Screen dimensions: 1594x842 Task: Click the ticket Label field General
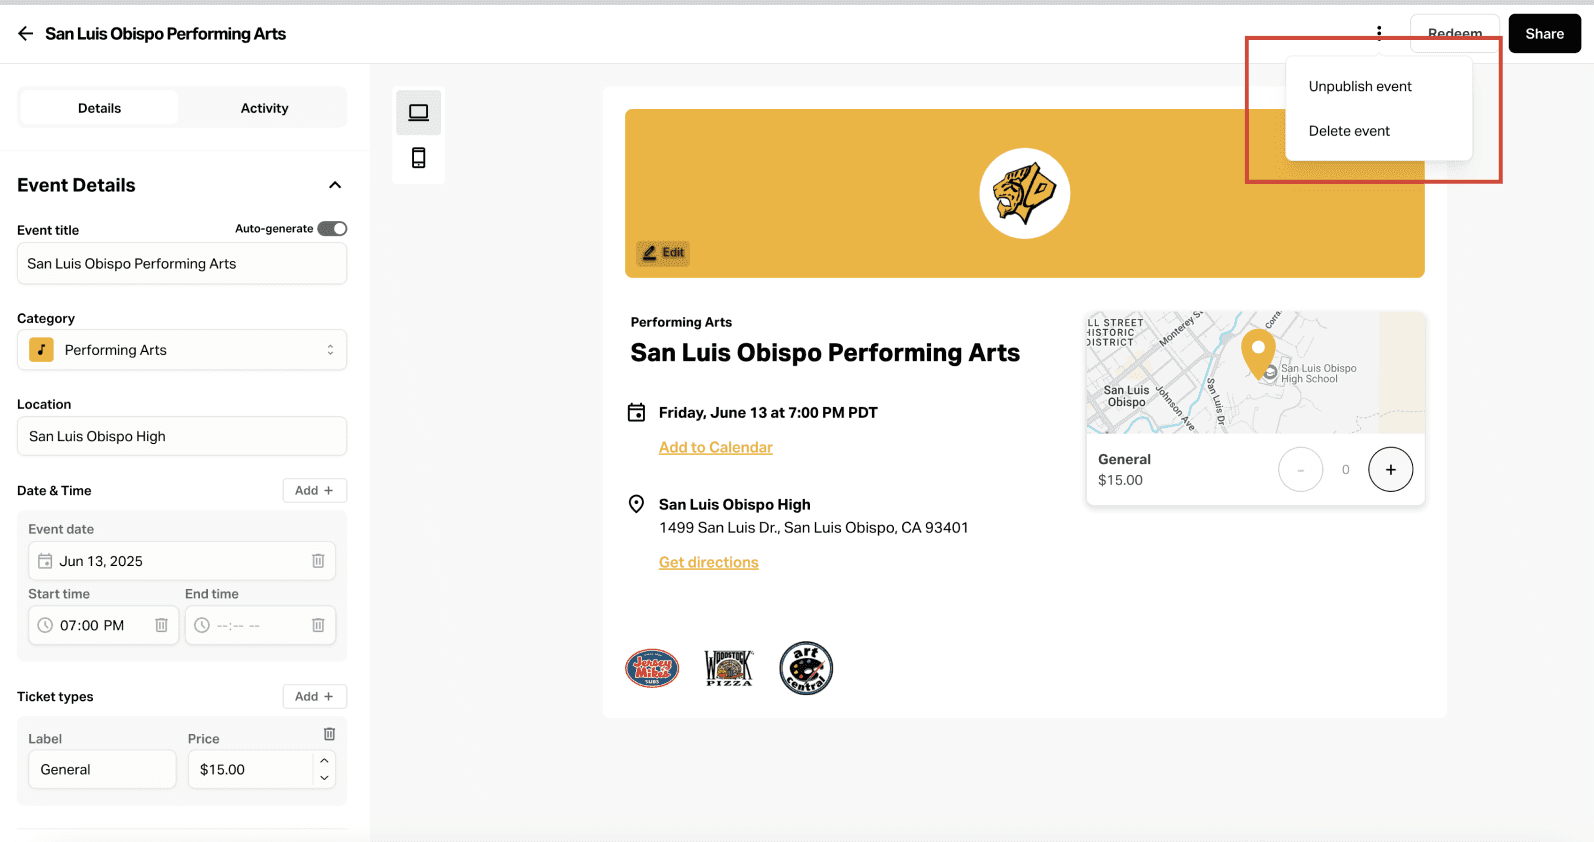click(102, 769)
